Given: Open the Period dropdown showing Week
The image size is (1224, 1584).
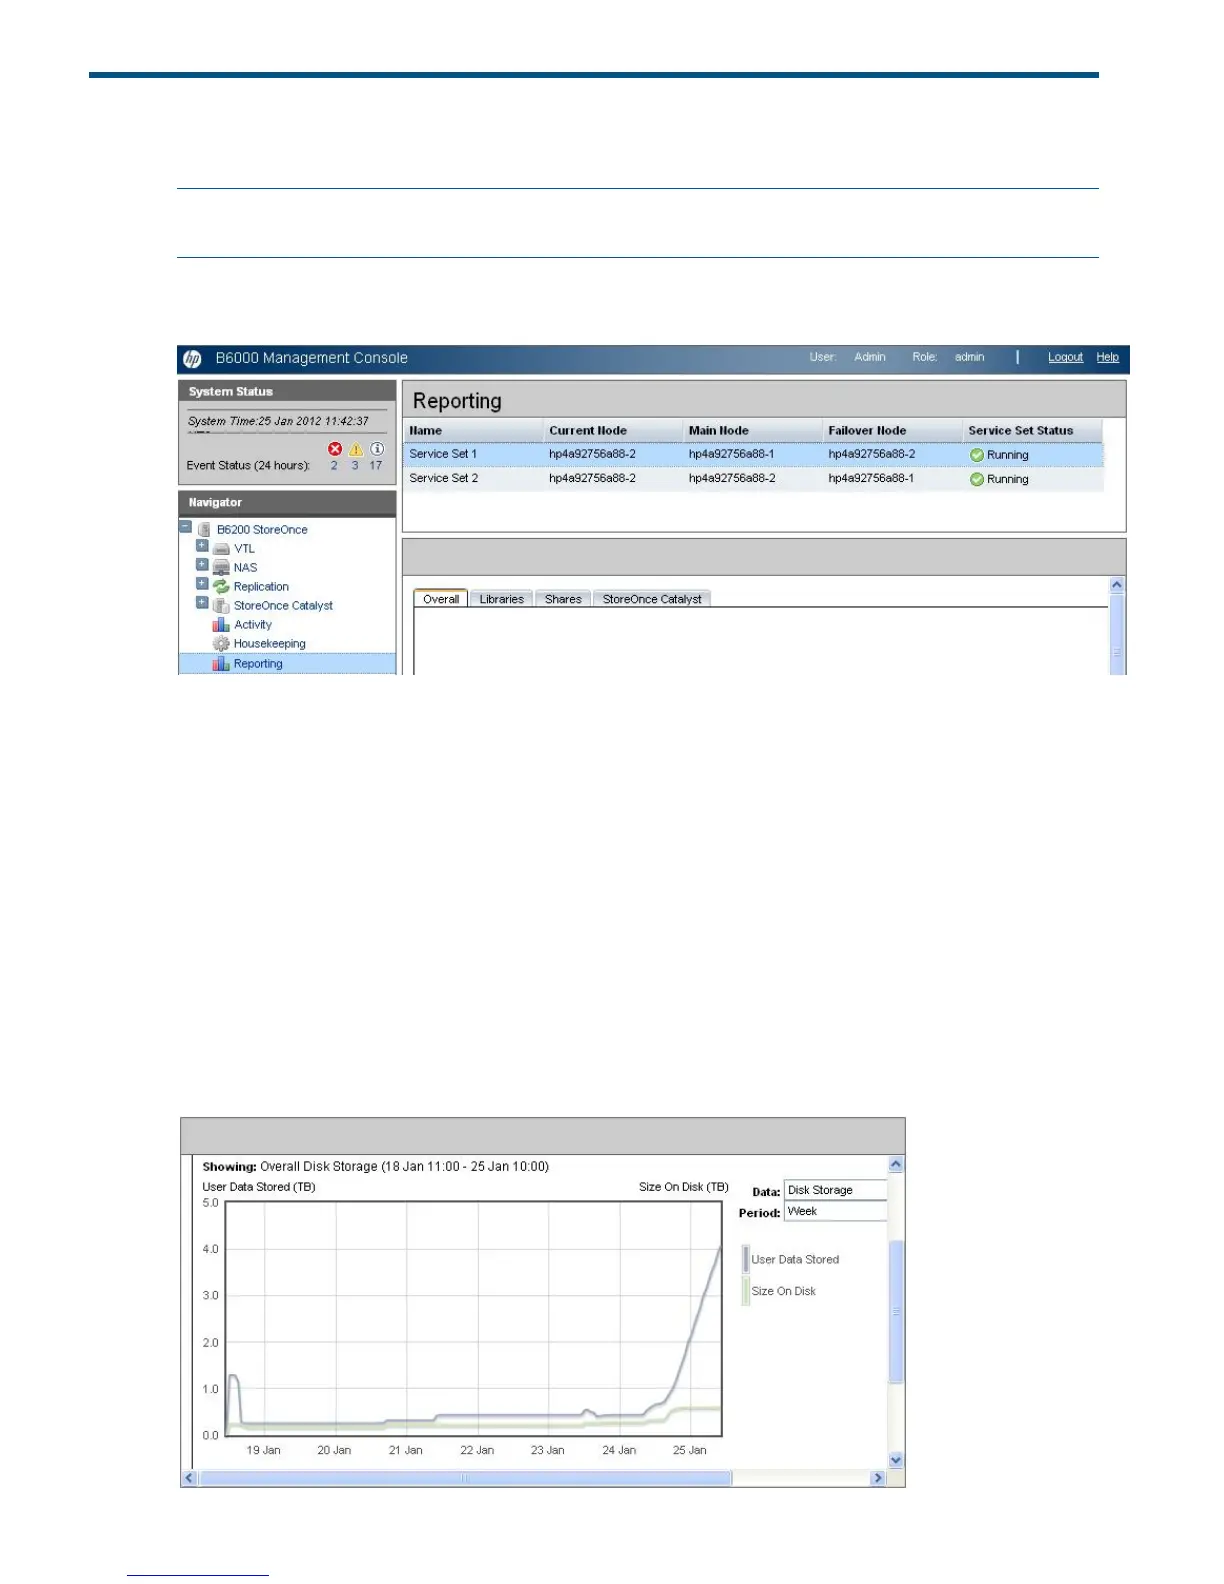Looking at the screenshot, I should point(836,1211).
